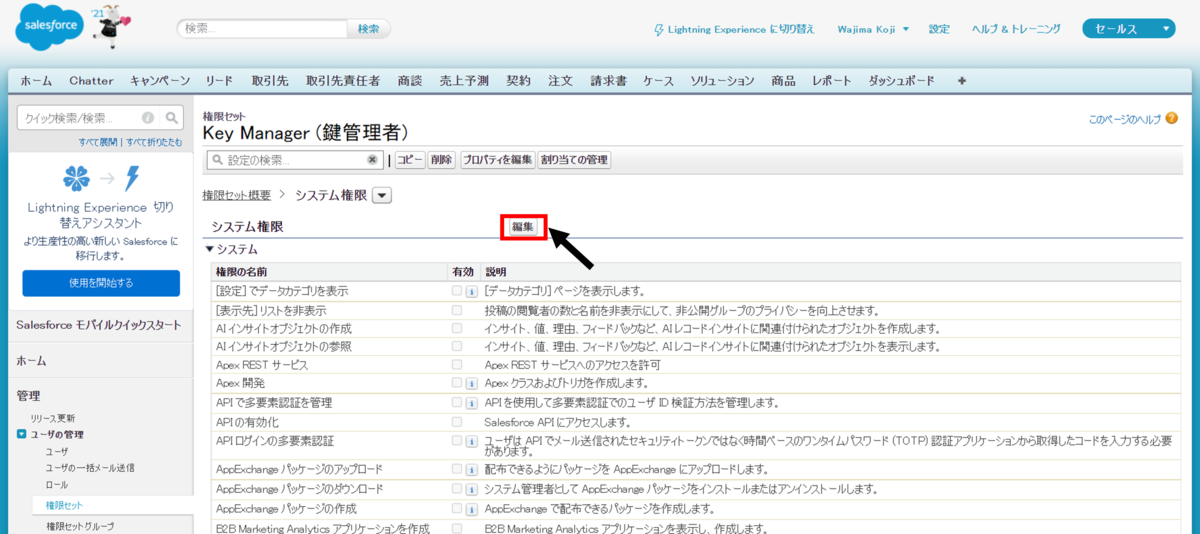Screen dimensions: 1200x534
Task: Collapse the システム section triangle
Action: tap(209, 249)
